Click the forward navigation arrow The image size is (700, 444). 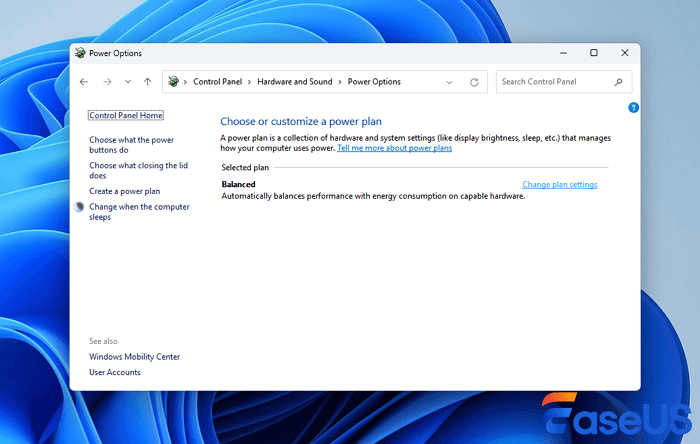(x=107, y=82)
